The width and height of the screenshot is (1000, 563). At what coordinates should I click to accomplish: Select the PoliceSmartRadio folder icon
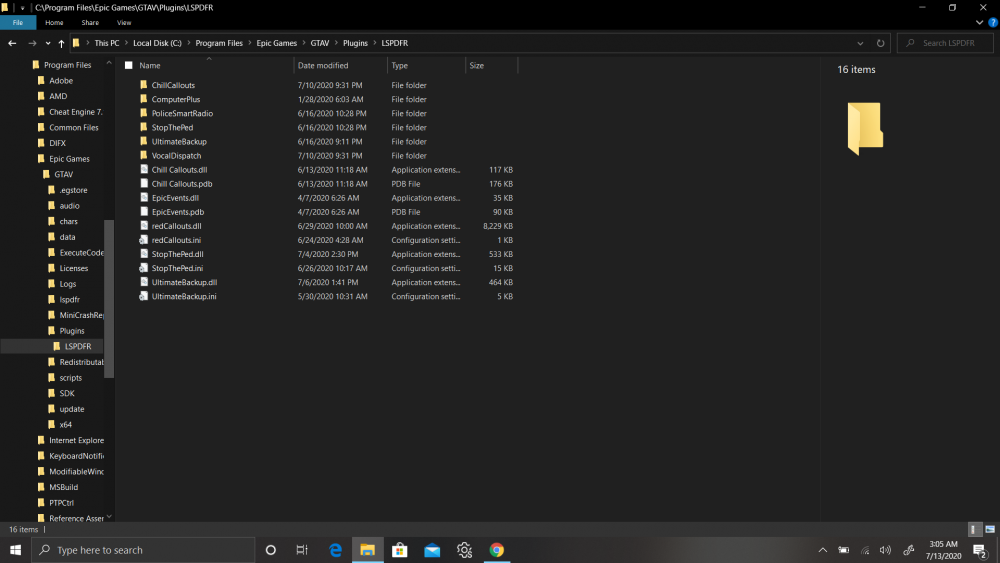coord(143,113)
